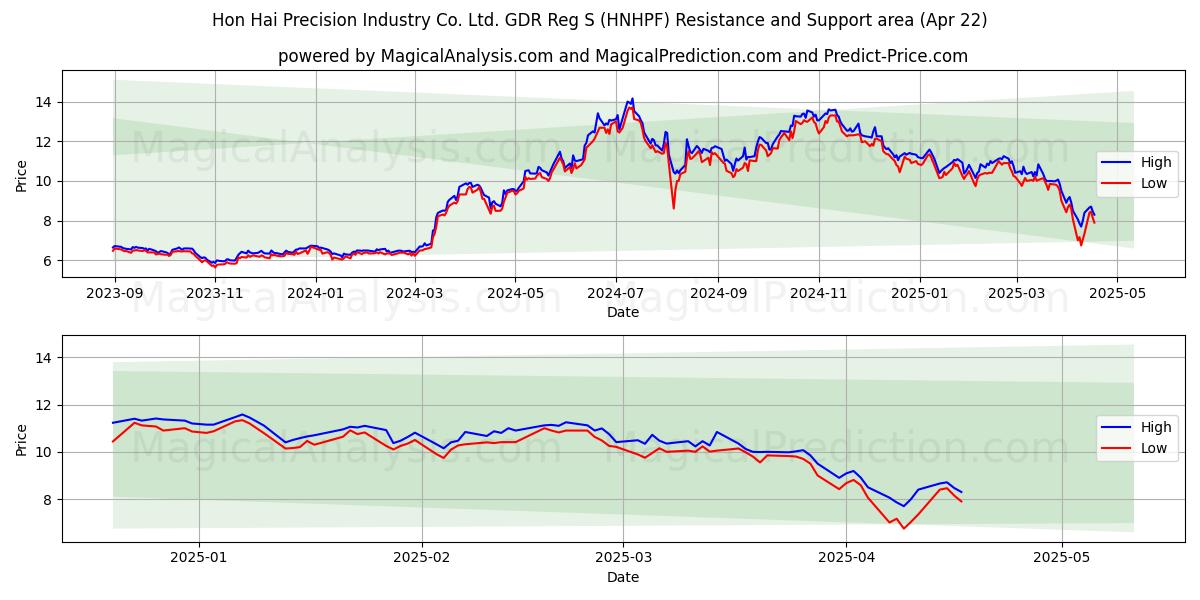Click 'Low' in the lower chart legend

pos(1154,448)
